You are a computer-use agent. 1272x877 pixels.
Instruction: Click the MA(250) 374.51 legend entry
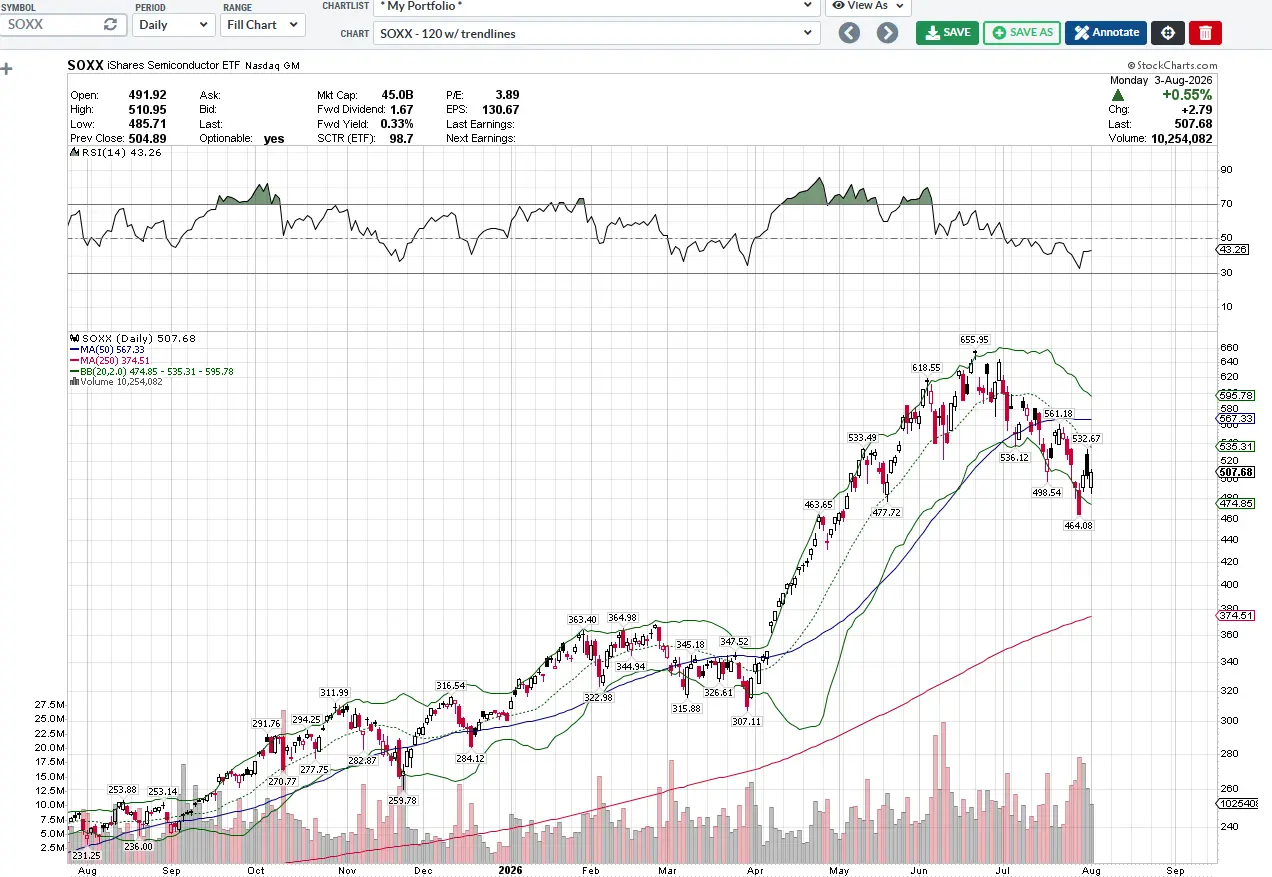pos(111,360)
